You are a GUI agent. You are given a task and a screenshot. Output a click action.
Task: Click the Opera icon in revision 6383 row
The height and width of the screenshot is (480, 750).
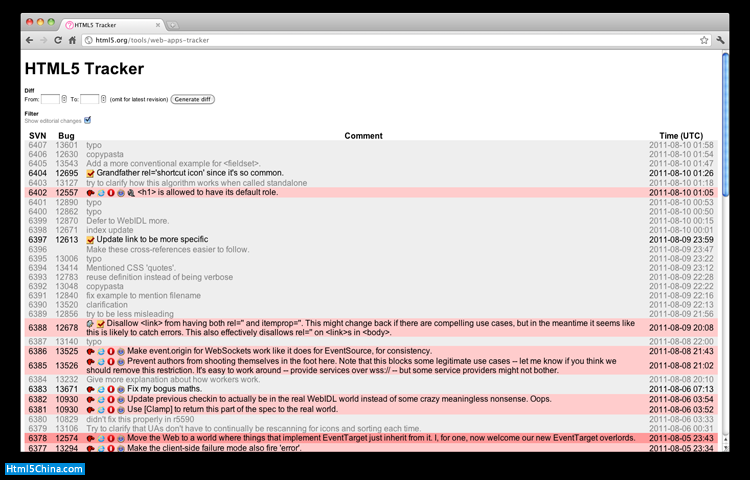(x=111, y=389)
